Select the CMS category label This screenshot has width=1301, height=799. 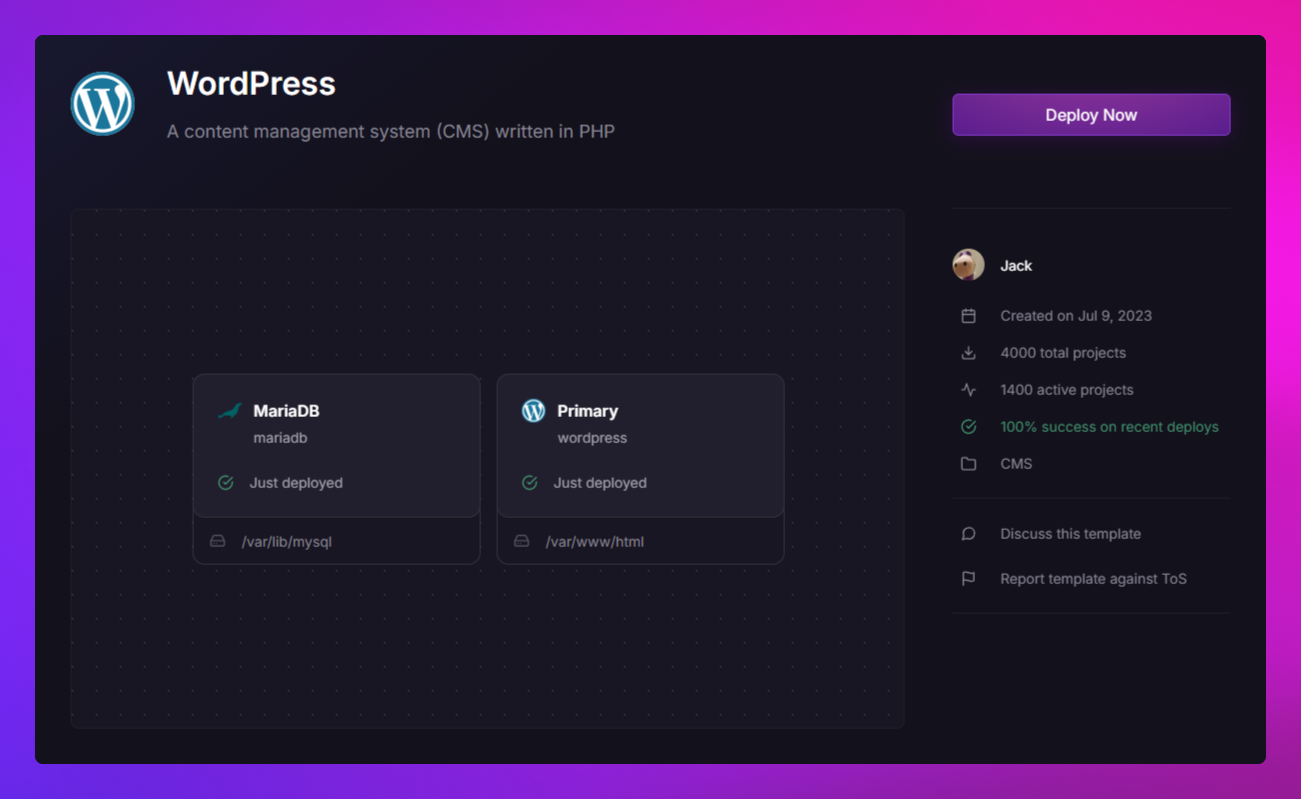[1016, 464]
